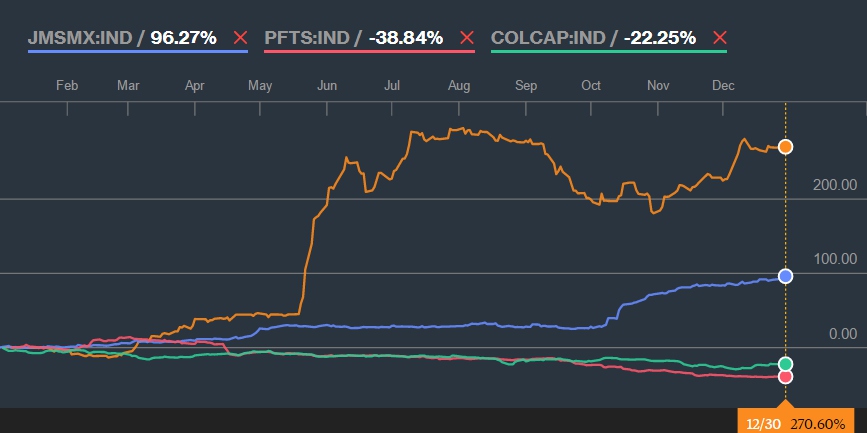Click the Jun label on time axis
867x433 pixels.
pyautogui.click(x=327, y=86)
